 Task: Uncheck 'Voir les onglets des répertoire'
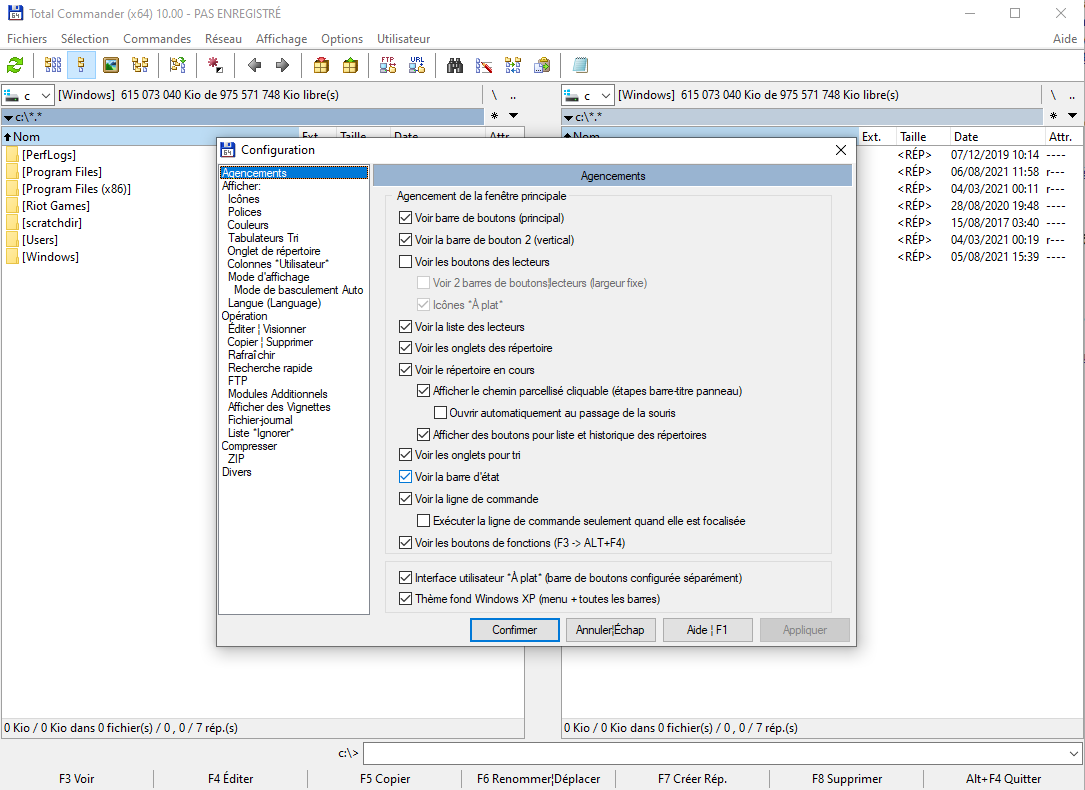[x=405, y=348]
